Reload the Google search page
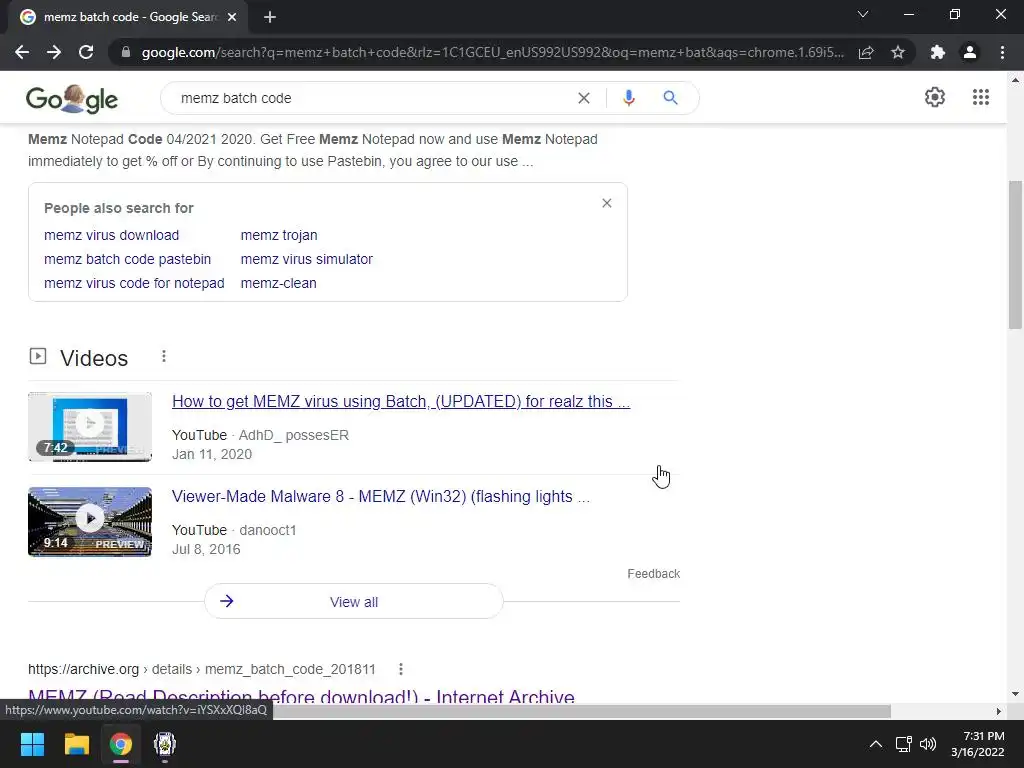This screenshot has width=1024, height=768. tap(86, 52)
